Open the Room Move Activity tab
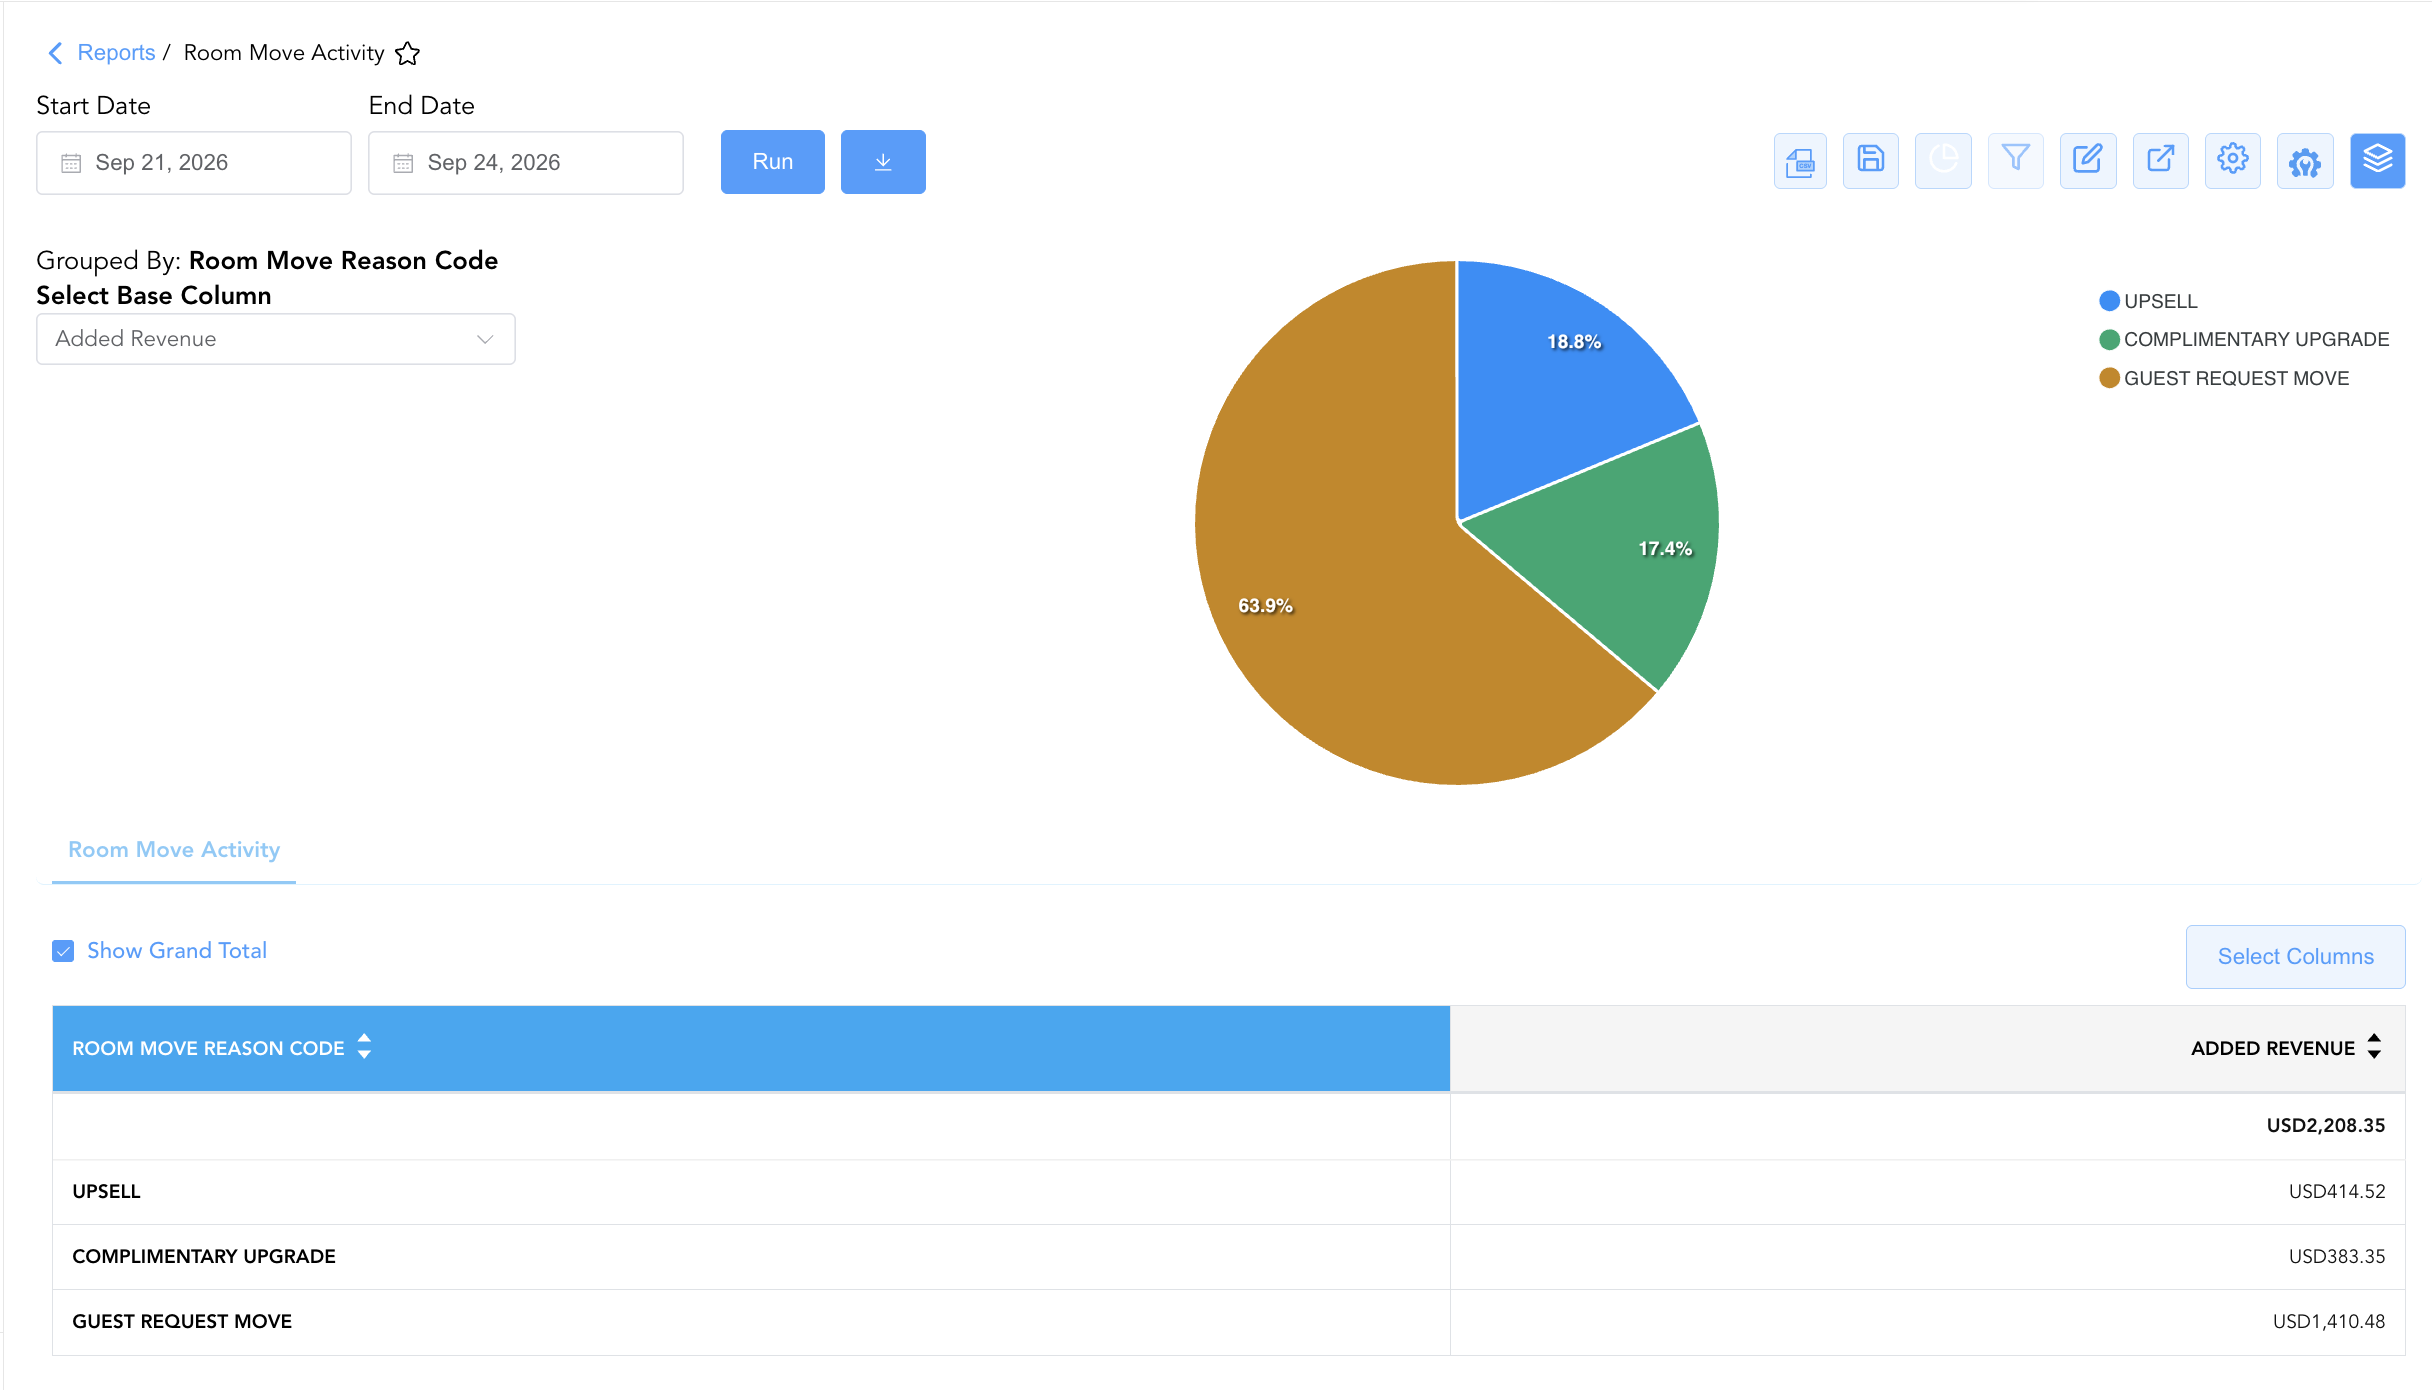The height and width of the screenshot is (1390, 2432). tap(174, 850)
